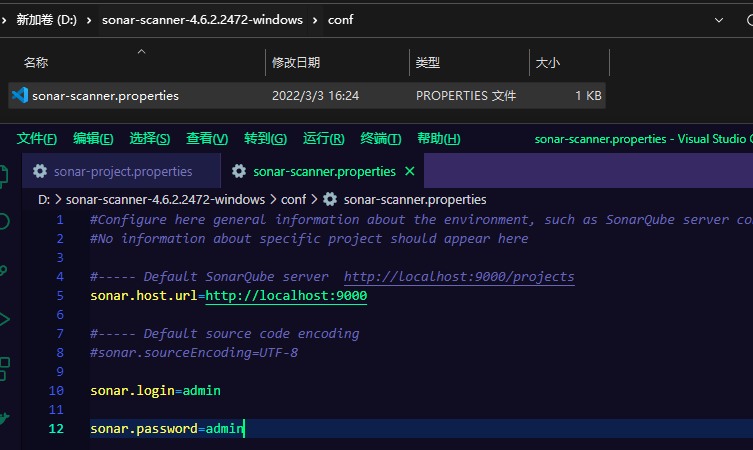Click the '#No information about specific project' comment

309,239
